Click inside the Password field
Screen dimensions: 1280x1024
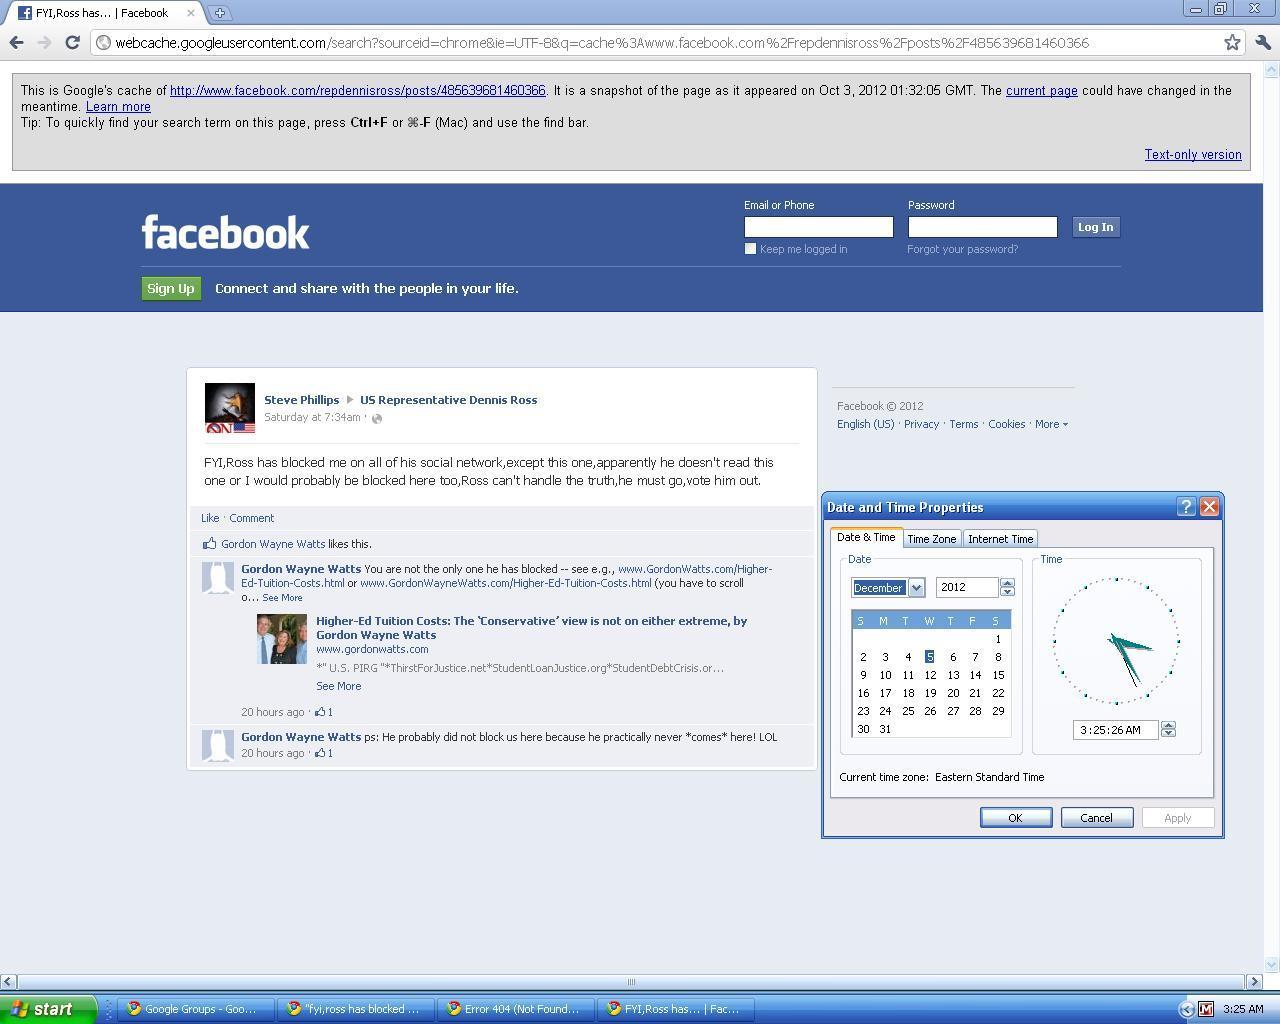(x=982, y=227)
